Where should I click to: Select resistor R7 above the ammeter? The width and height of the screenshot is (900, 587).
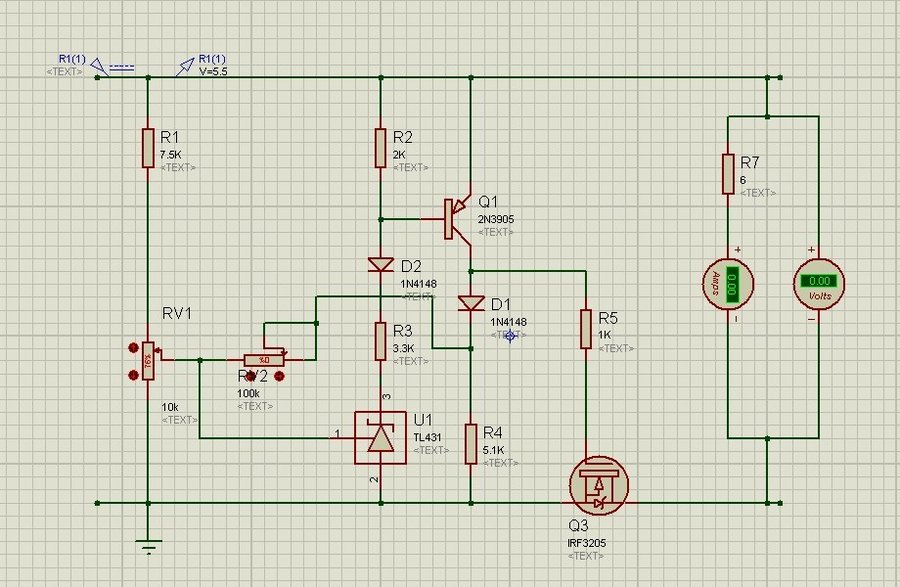tap(727, 174)
